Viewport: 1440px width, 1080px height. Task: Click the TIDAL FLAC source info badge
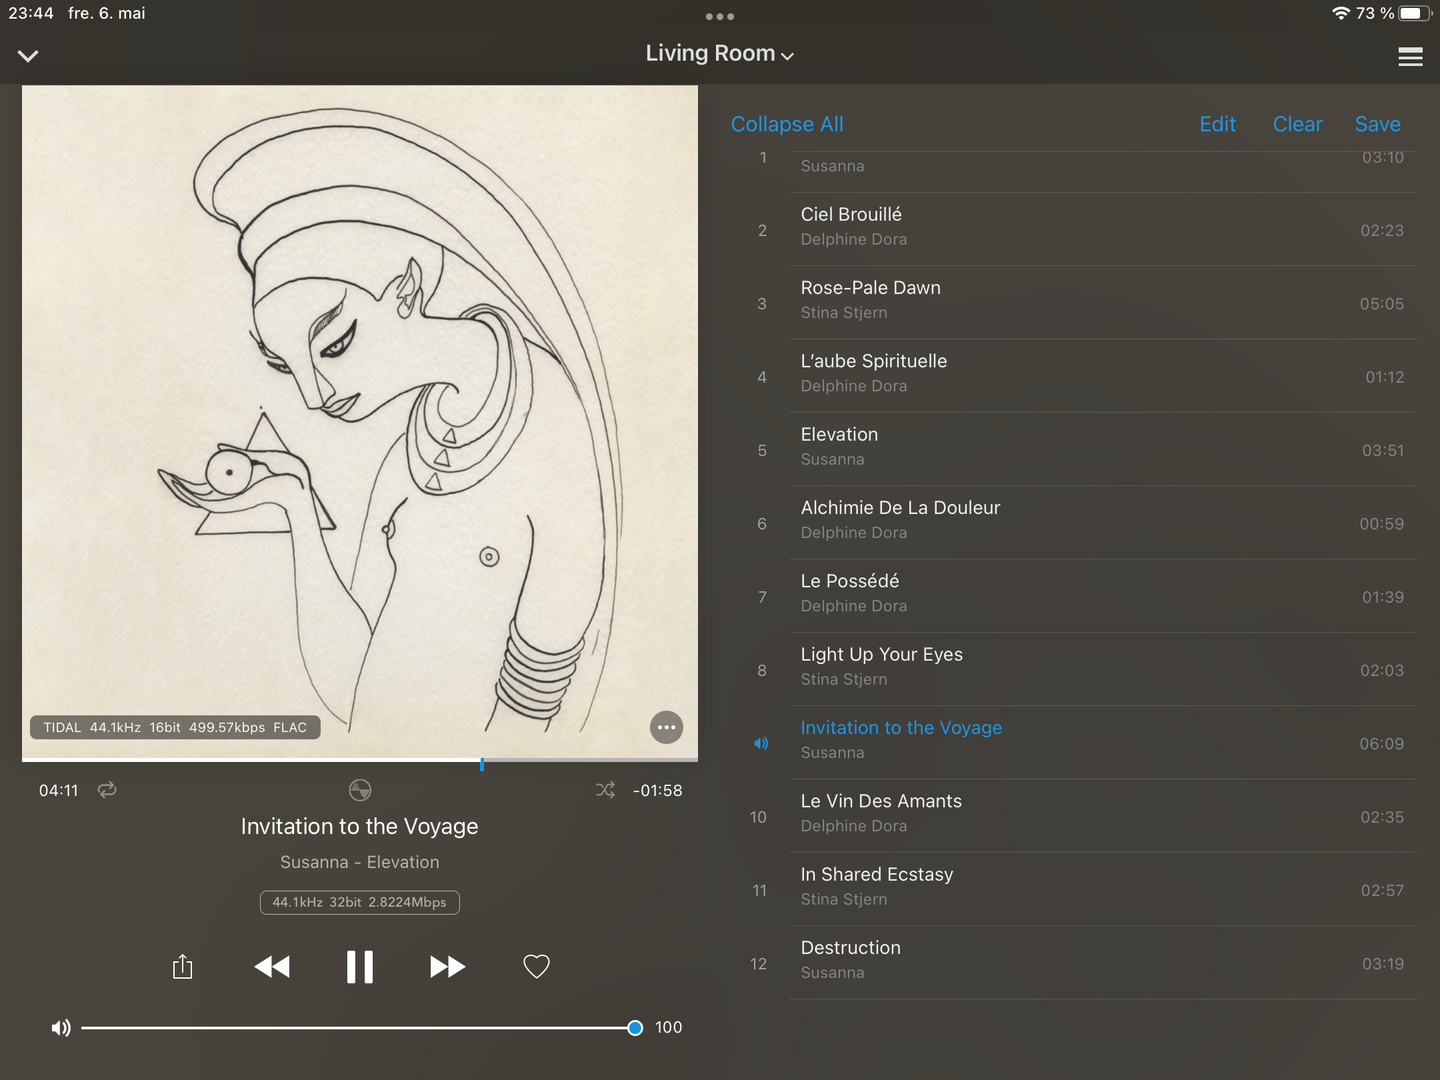pos(175,727)
